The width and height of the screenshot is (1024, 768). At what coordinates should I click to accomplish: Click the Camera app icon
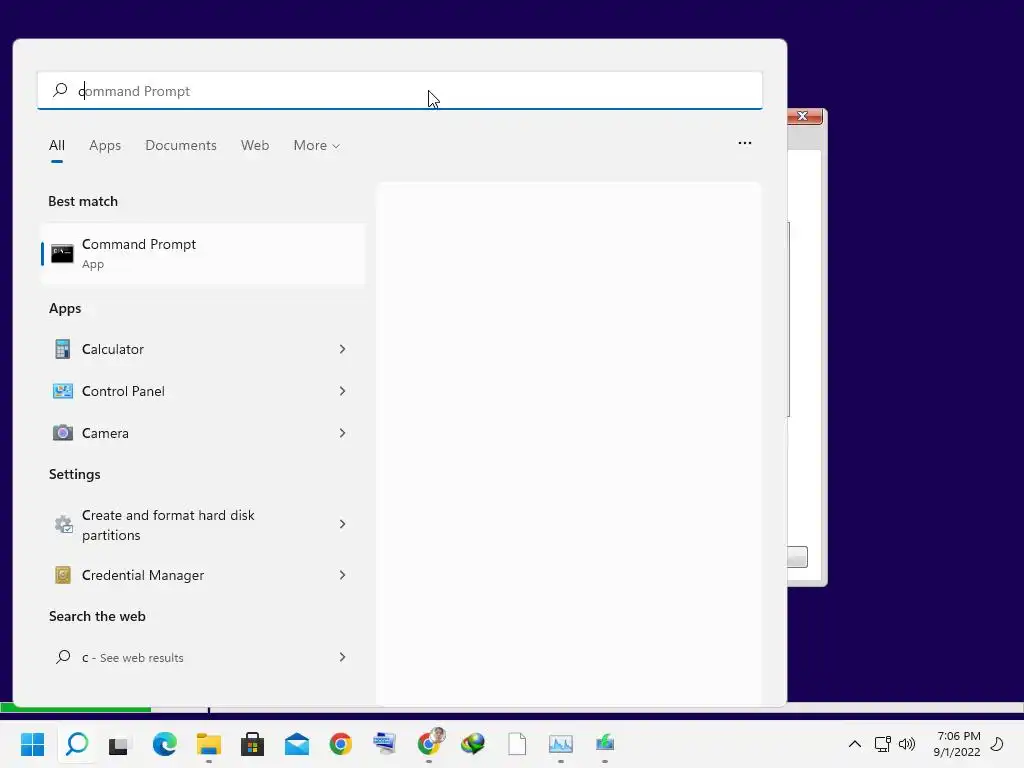(x=63, y=433)
